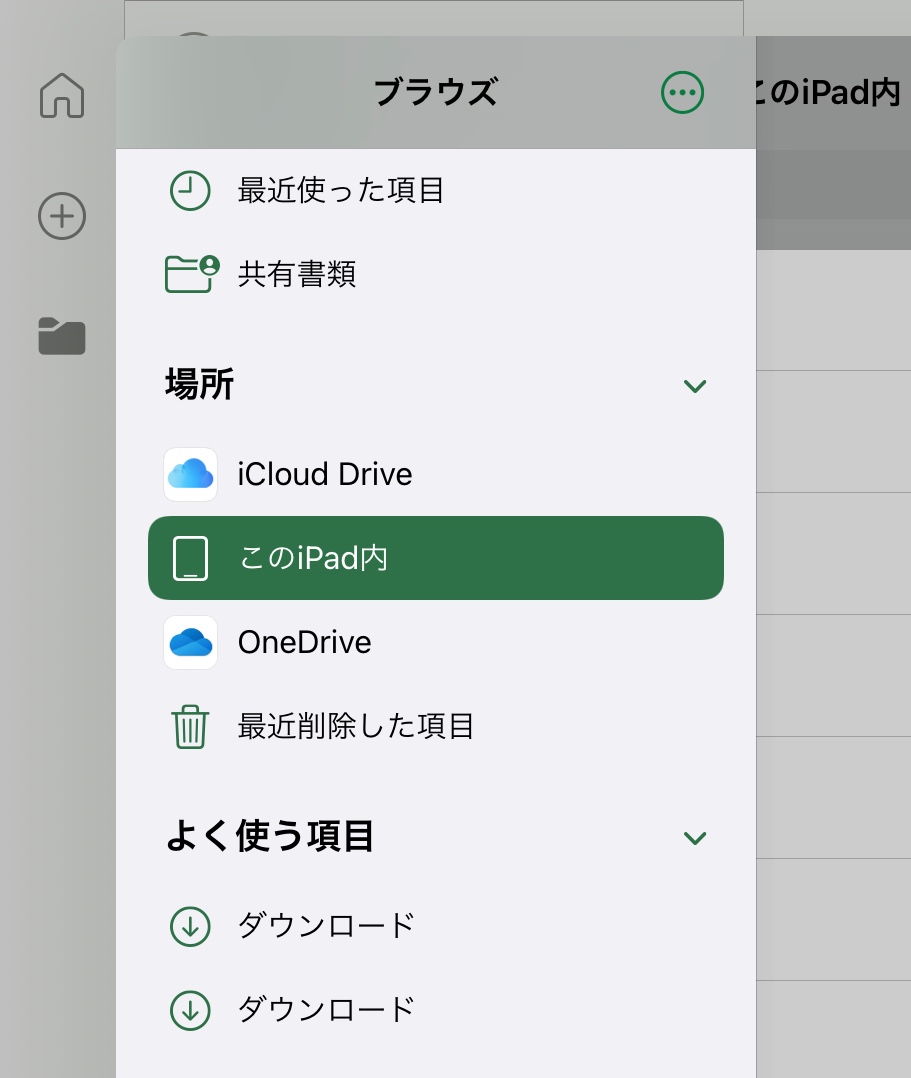Viewport: 911px width, 1078px height.
Task: Tap the iPad device icon
Action: coord(190,558)
